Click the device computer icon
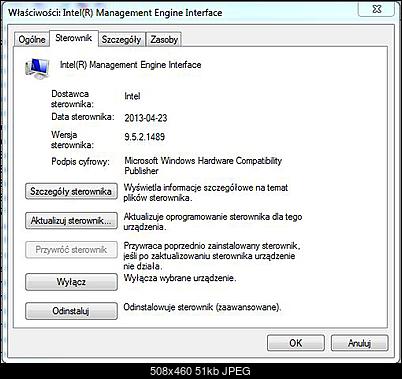The image size is (402, 379). (37, 68)
